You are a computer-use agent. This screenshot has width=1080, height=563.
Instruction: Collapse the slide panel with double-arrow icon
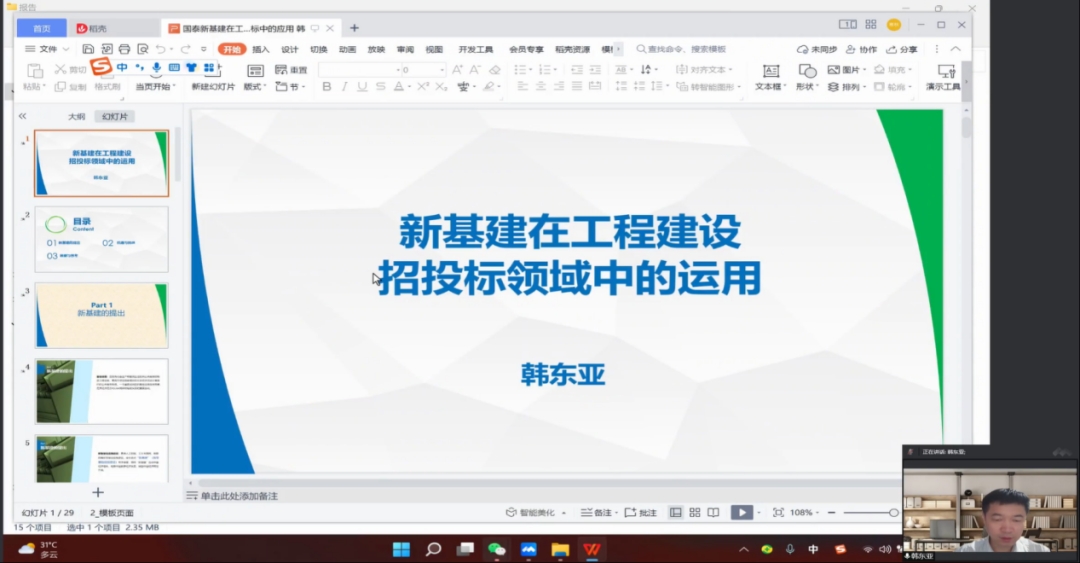(x=23, y=116)
